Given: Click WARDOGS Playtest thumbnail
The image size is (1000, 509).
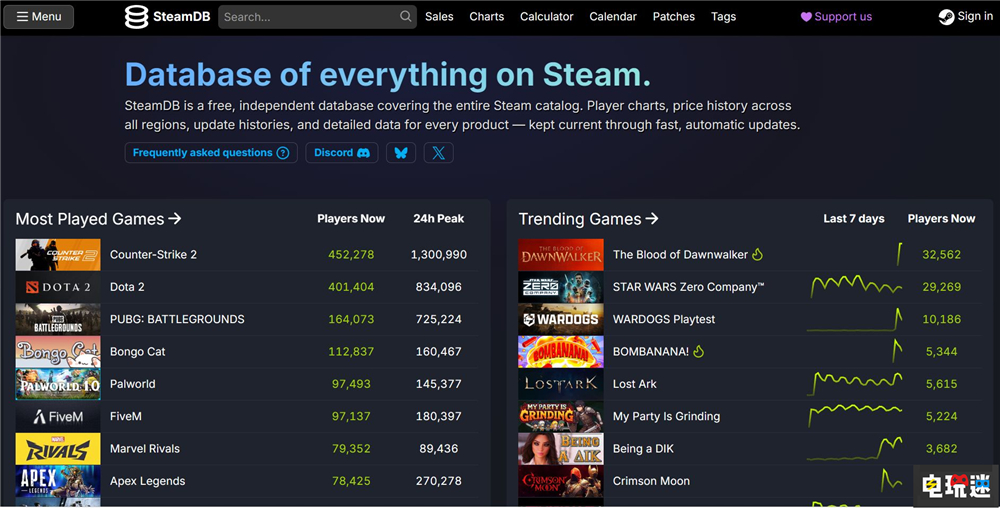Looking at the screenshot, I should [x=561, y=319].
